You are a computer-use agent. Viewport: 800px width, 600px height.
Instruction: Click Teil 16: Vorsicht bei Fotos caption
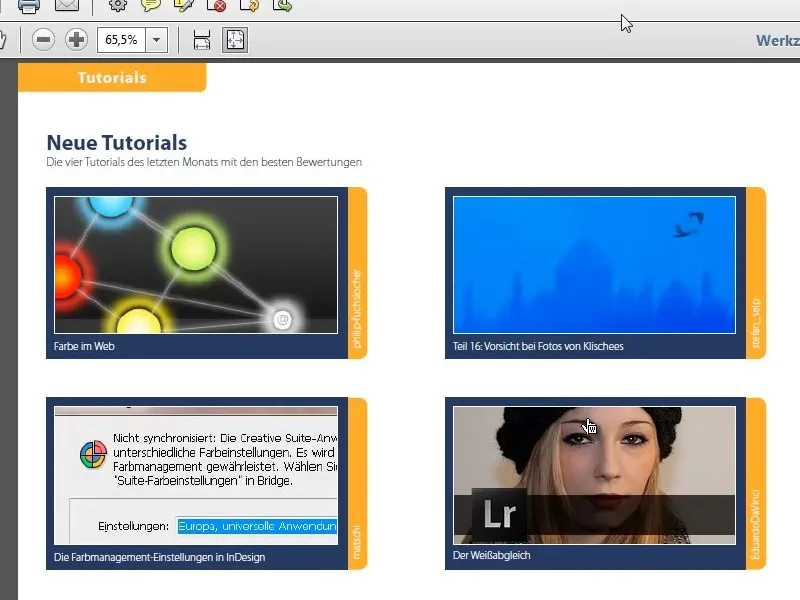pos(538,346)
